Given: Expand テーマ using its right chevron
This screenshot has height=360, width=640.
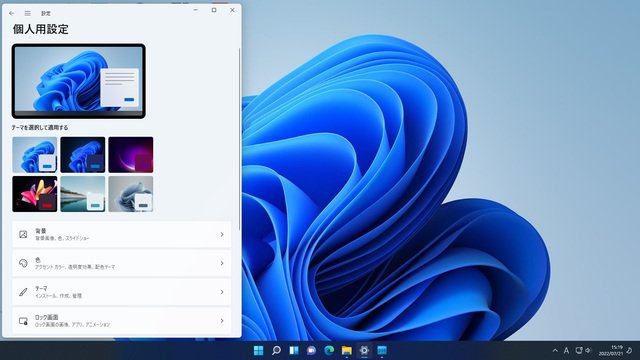Looking at the screenshot, I should (x=222, y=292).
